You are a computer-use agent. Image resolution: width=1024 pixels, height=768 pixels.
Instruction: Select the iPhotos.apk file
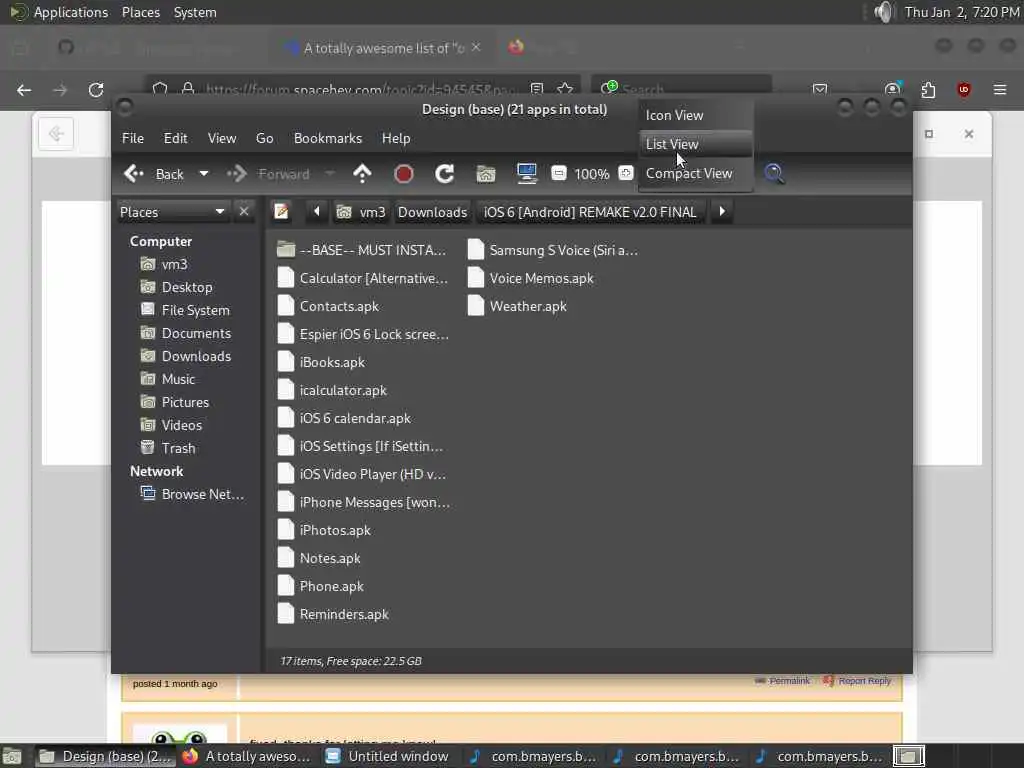pyautogui.click(x=324, y=530)
